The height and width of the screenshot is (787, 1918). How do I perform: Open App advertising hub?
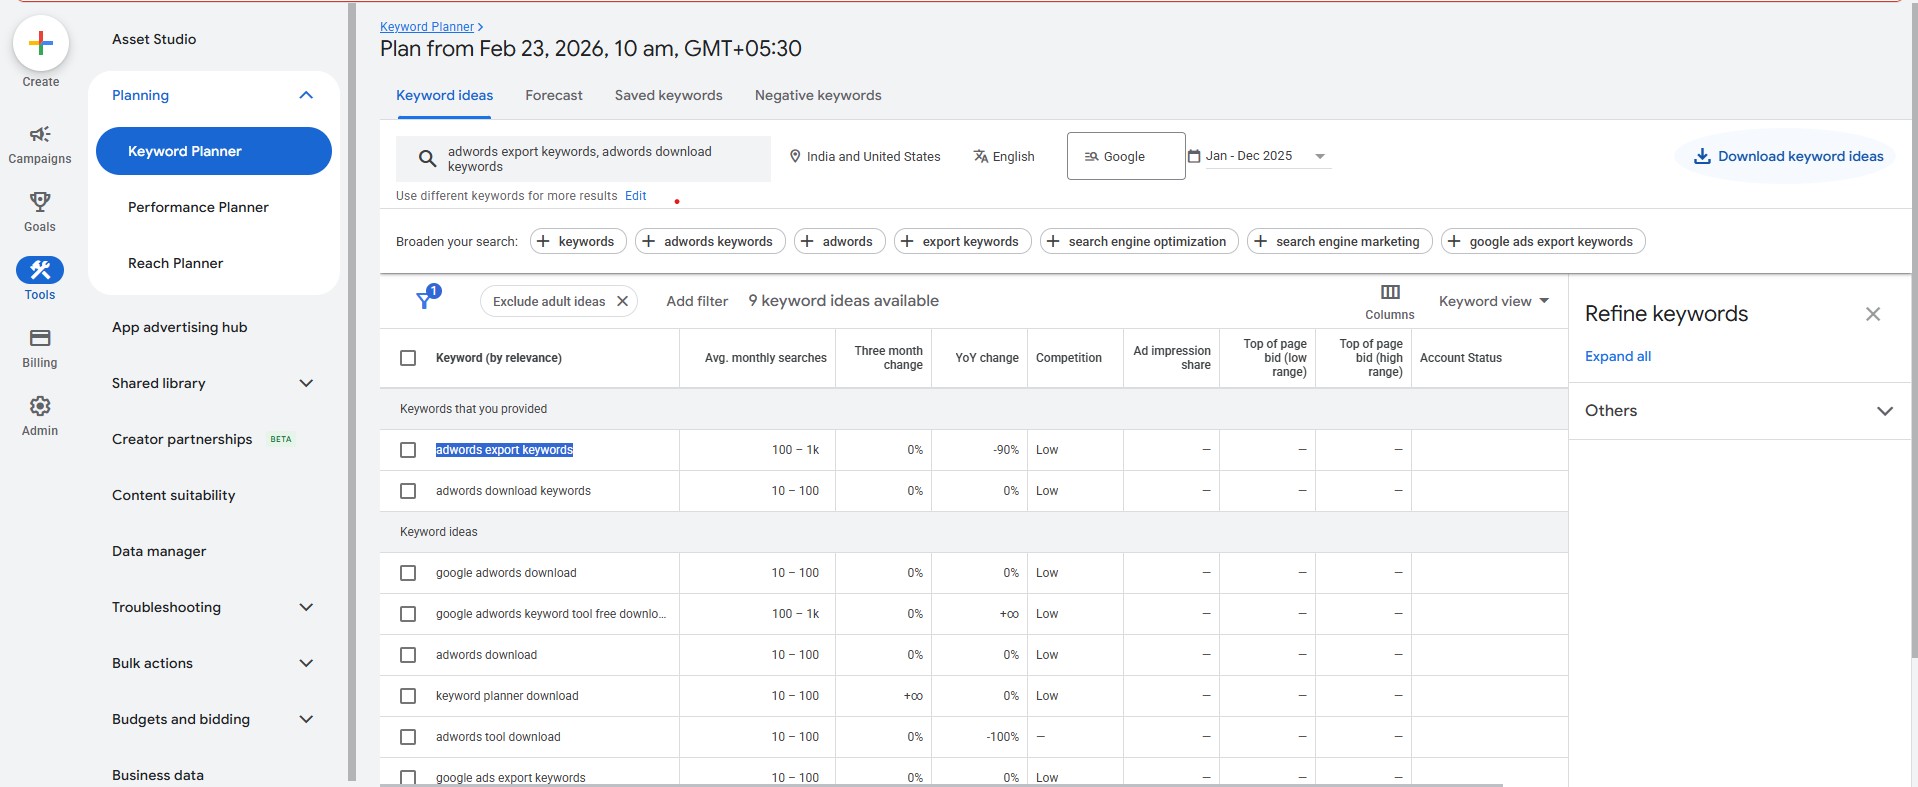[x=180, y=327]
